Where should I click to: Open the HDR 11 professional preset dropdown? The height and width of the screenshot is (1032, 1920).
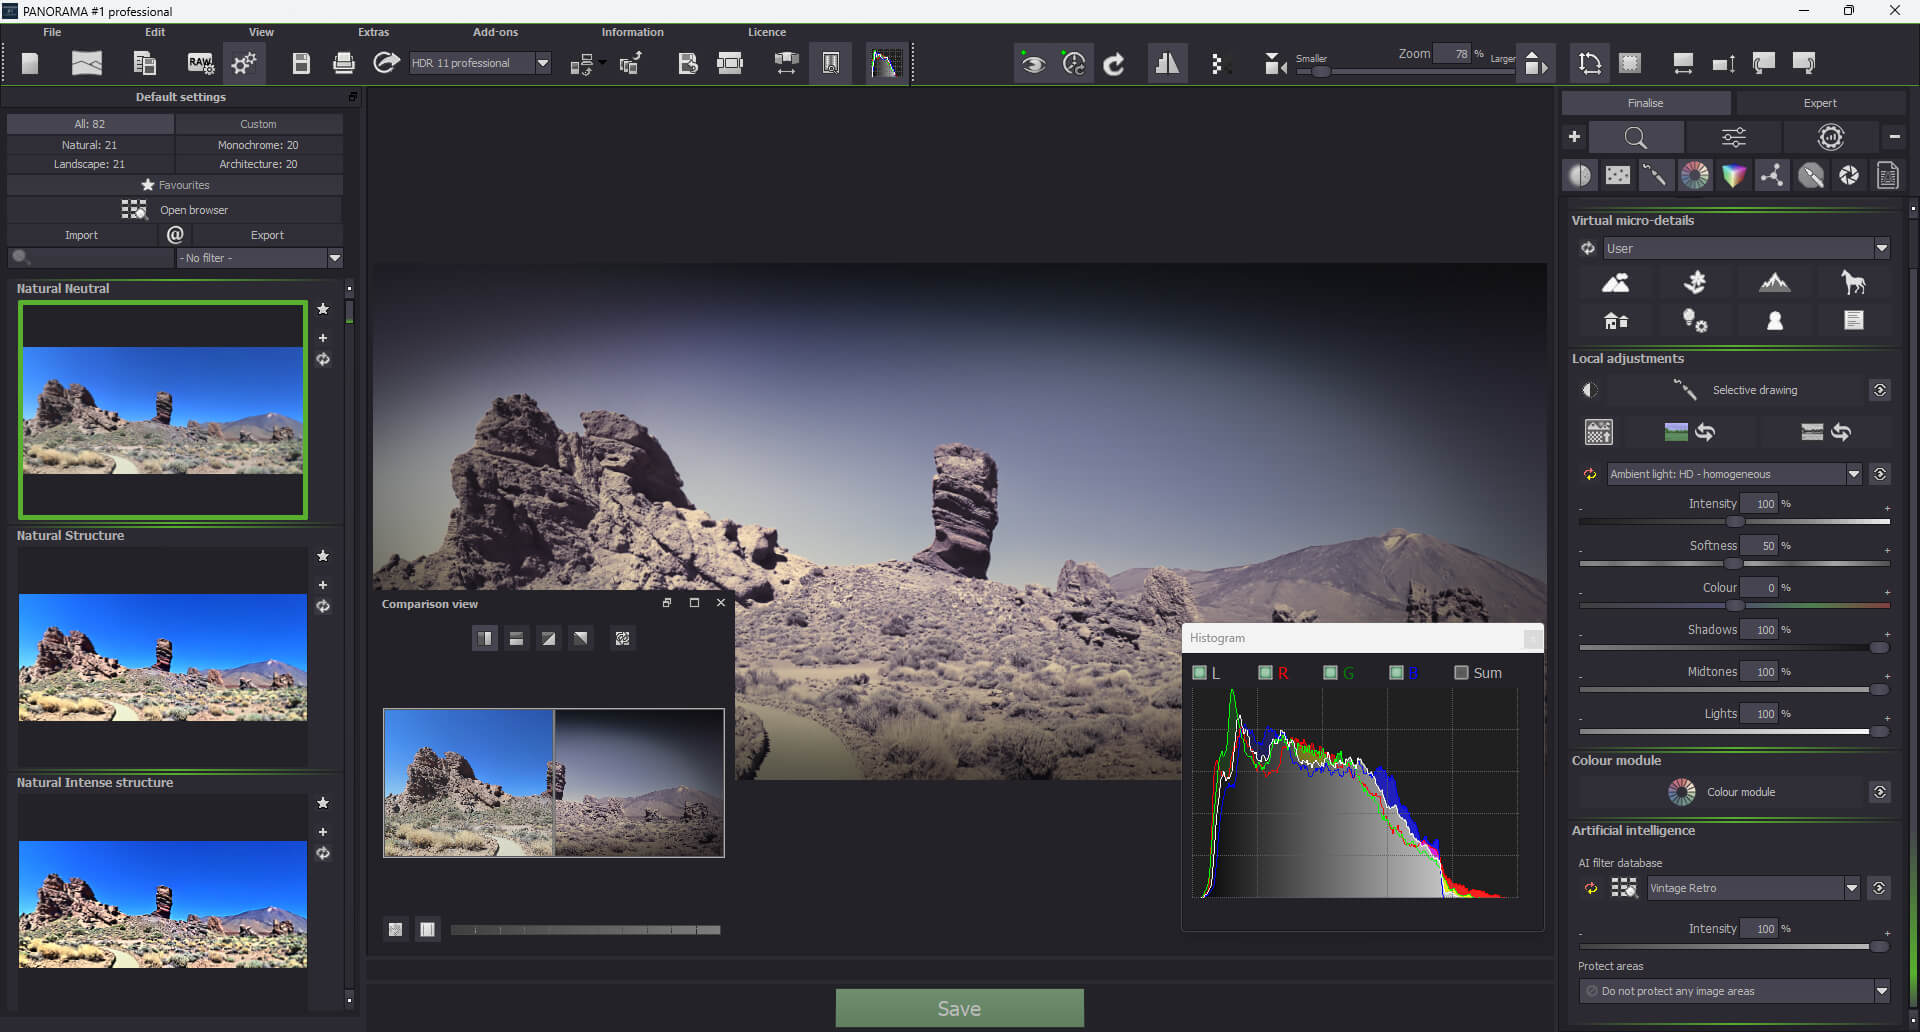click(543, 62)
